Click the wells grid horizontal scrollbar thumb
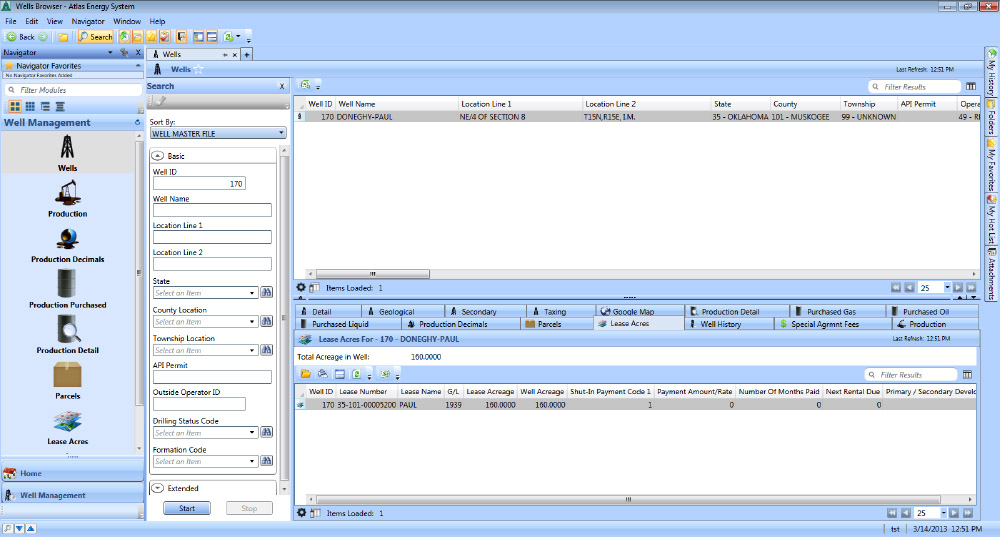 coord(372,274)
